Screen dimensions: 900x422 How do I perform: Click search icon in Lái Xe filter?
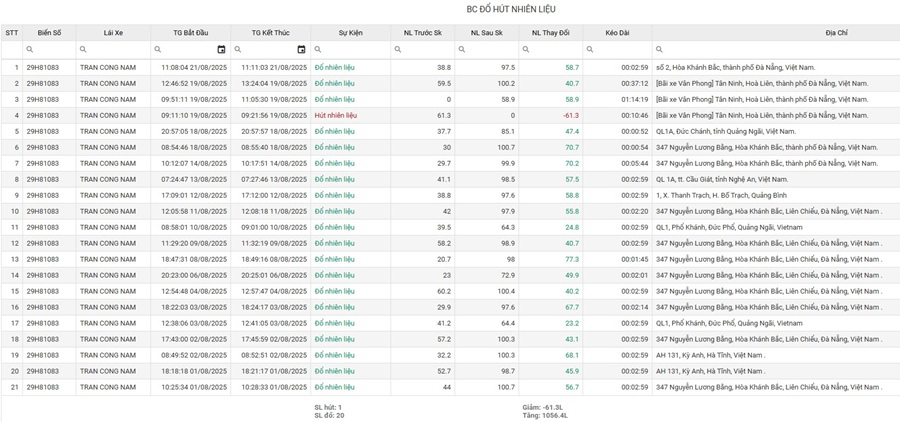coord(84,49)
